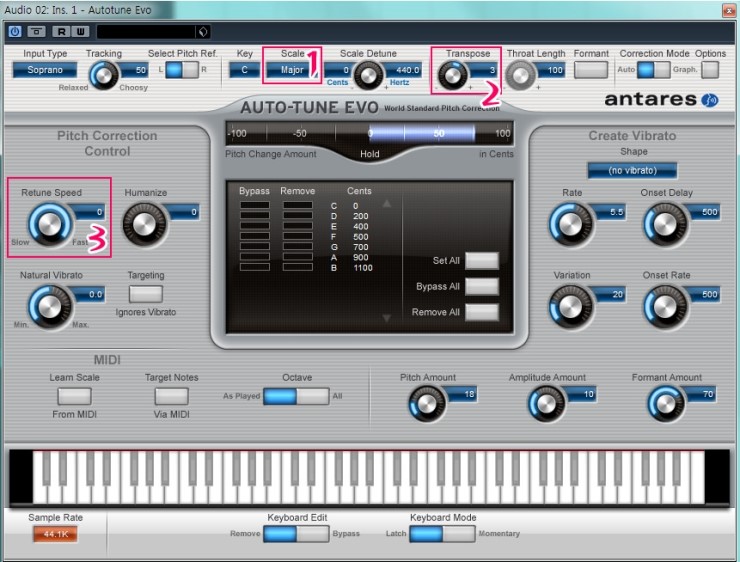This screenshot has width=740, height=562.
Task: Toggle Octave As Played/All switch
Action: [x=296, y=396]
